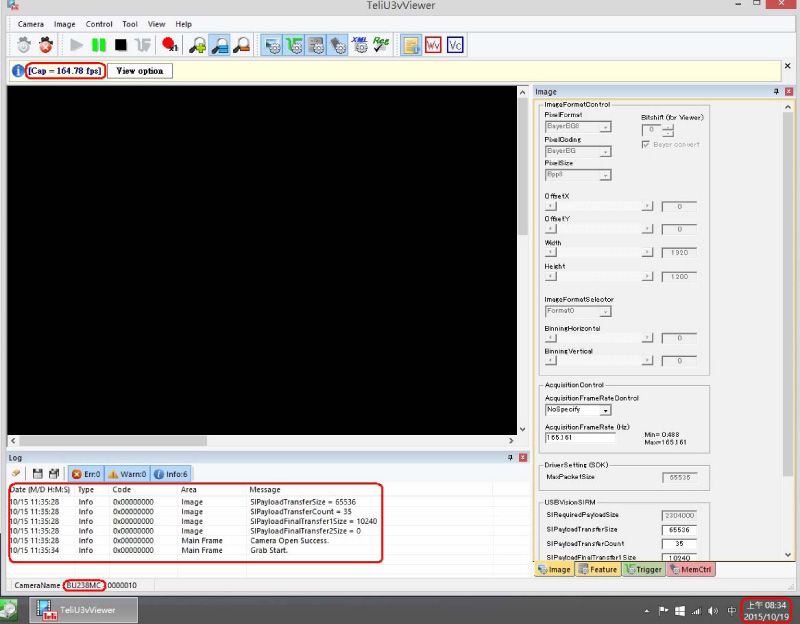
Task: Open the Camera menu
Action: click(30, 24)
